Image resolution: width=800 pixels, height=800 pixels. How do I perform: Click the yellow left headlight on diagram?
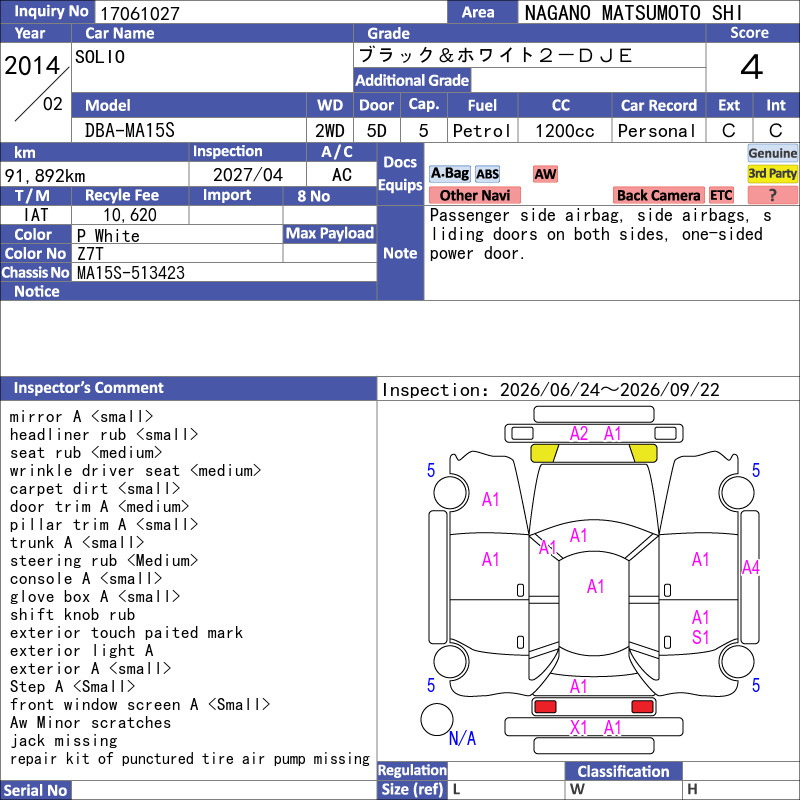(x=544, y=453)
